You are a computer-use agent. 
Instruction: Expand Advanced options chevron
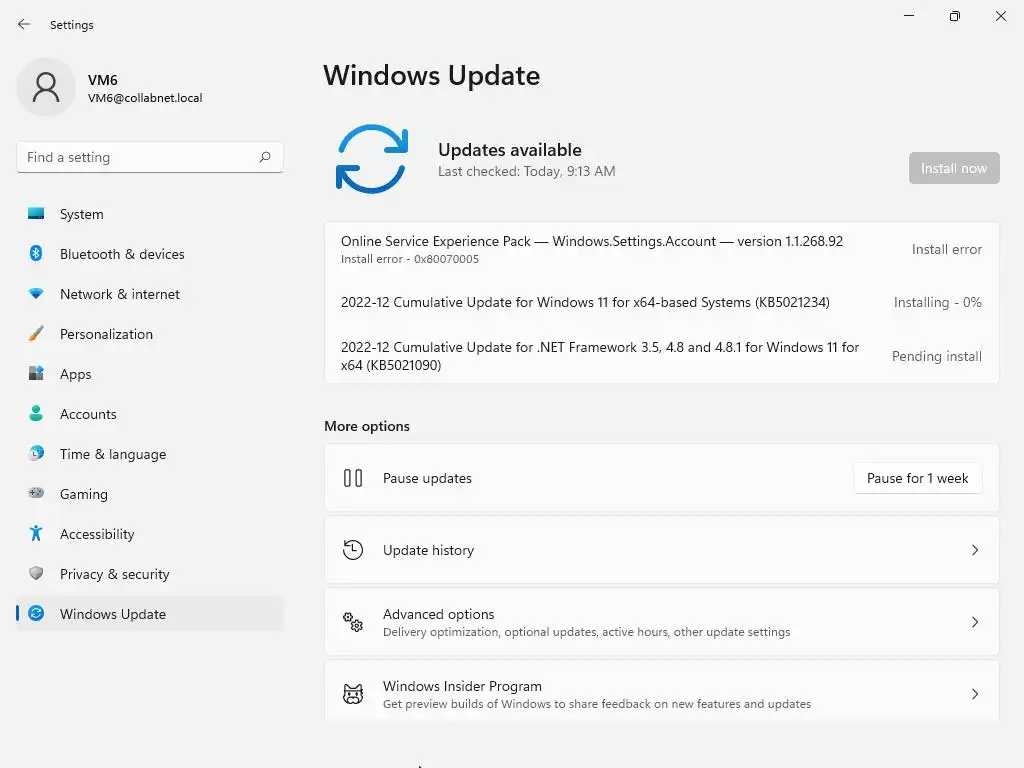(974, 622)
